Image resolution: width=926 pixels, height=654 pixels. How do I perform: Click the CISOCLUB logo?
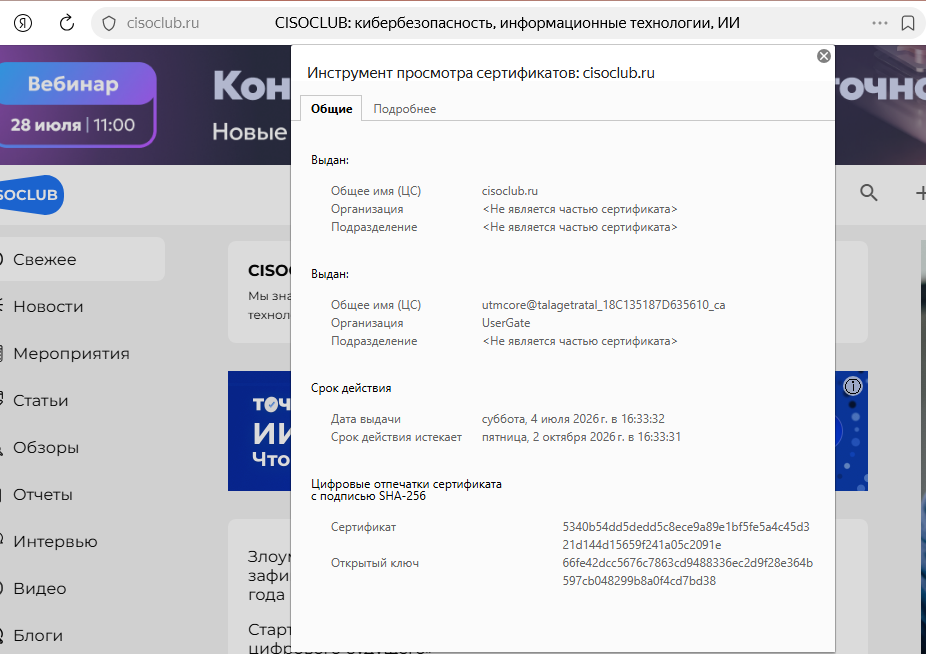tap(31, 194)
